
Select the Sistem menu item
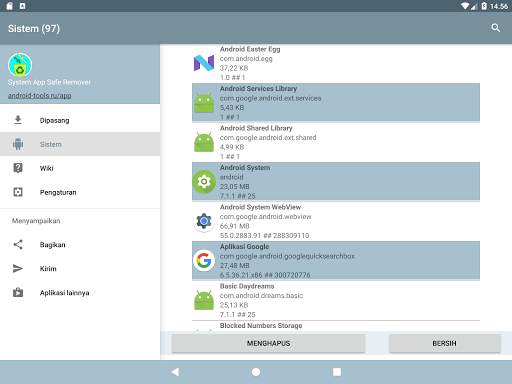(x=80, y=144)
